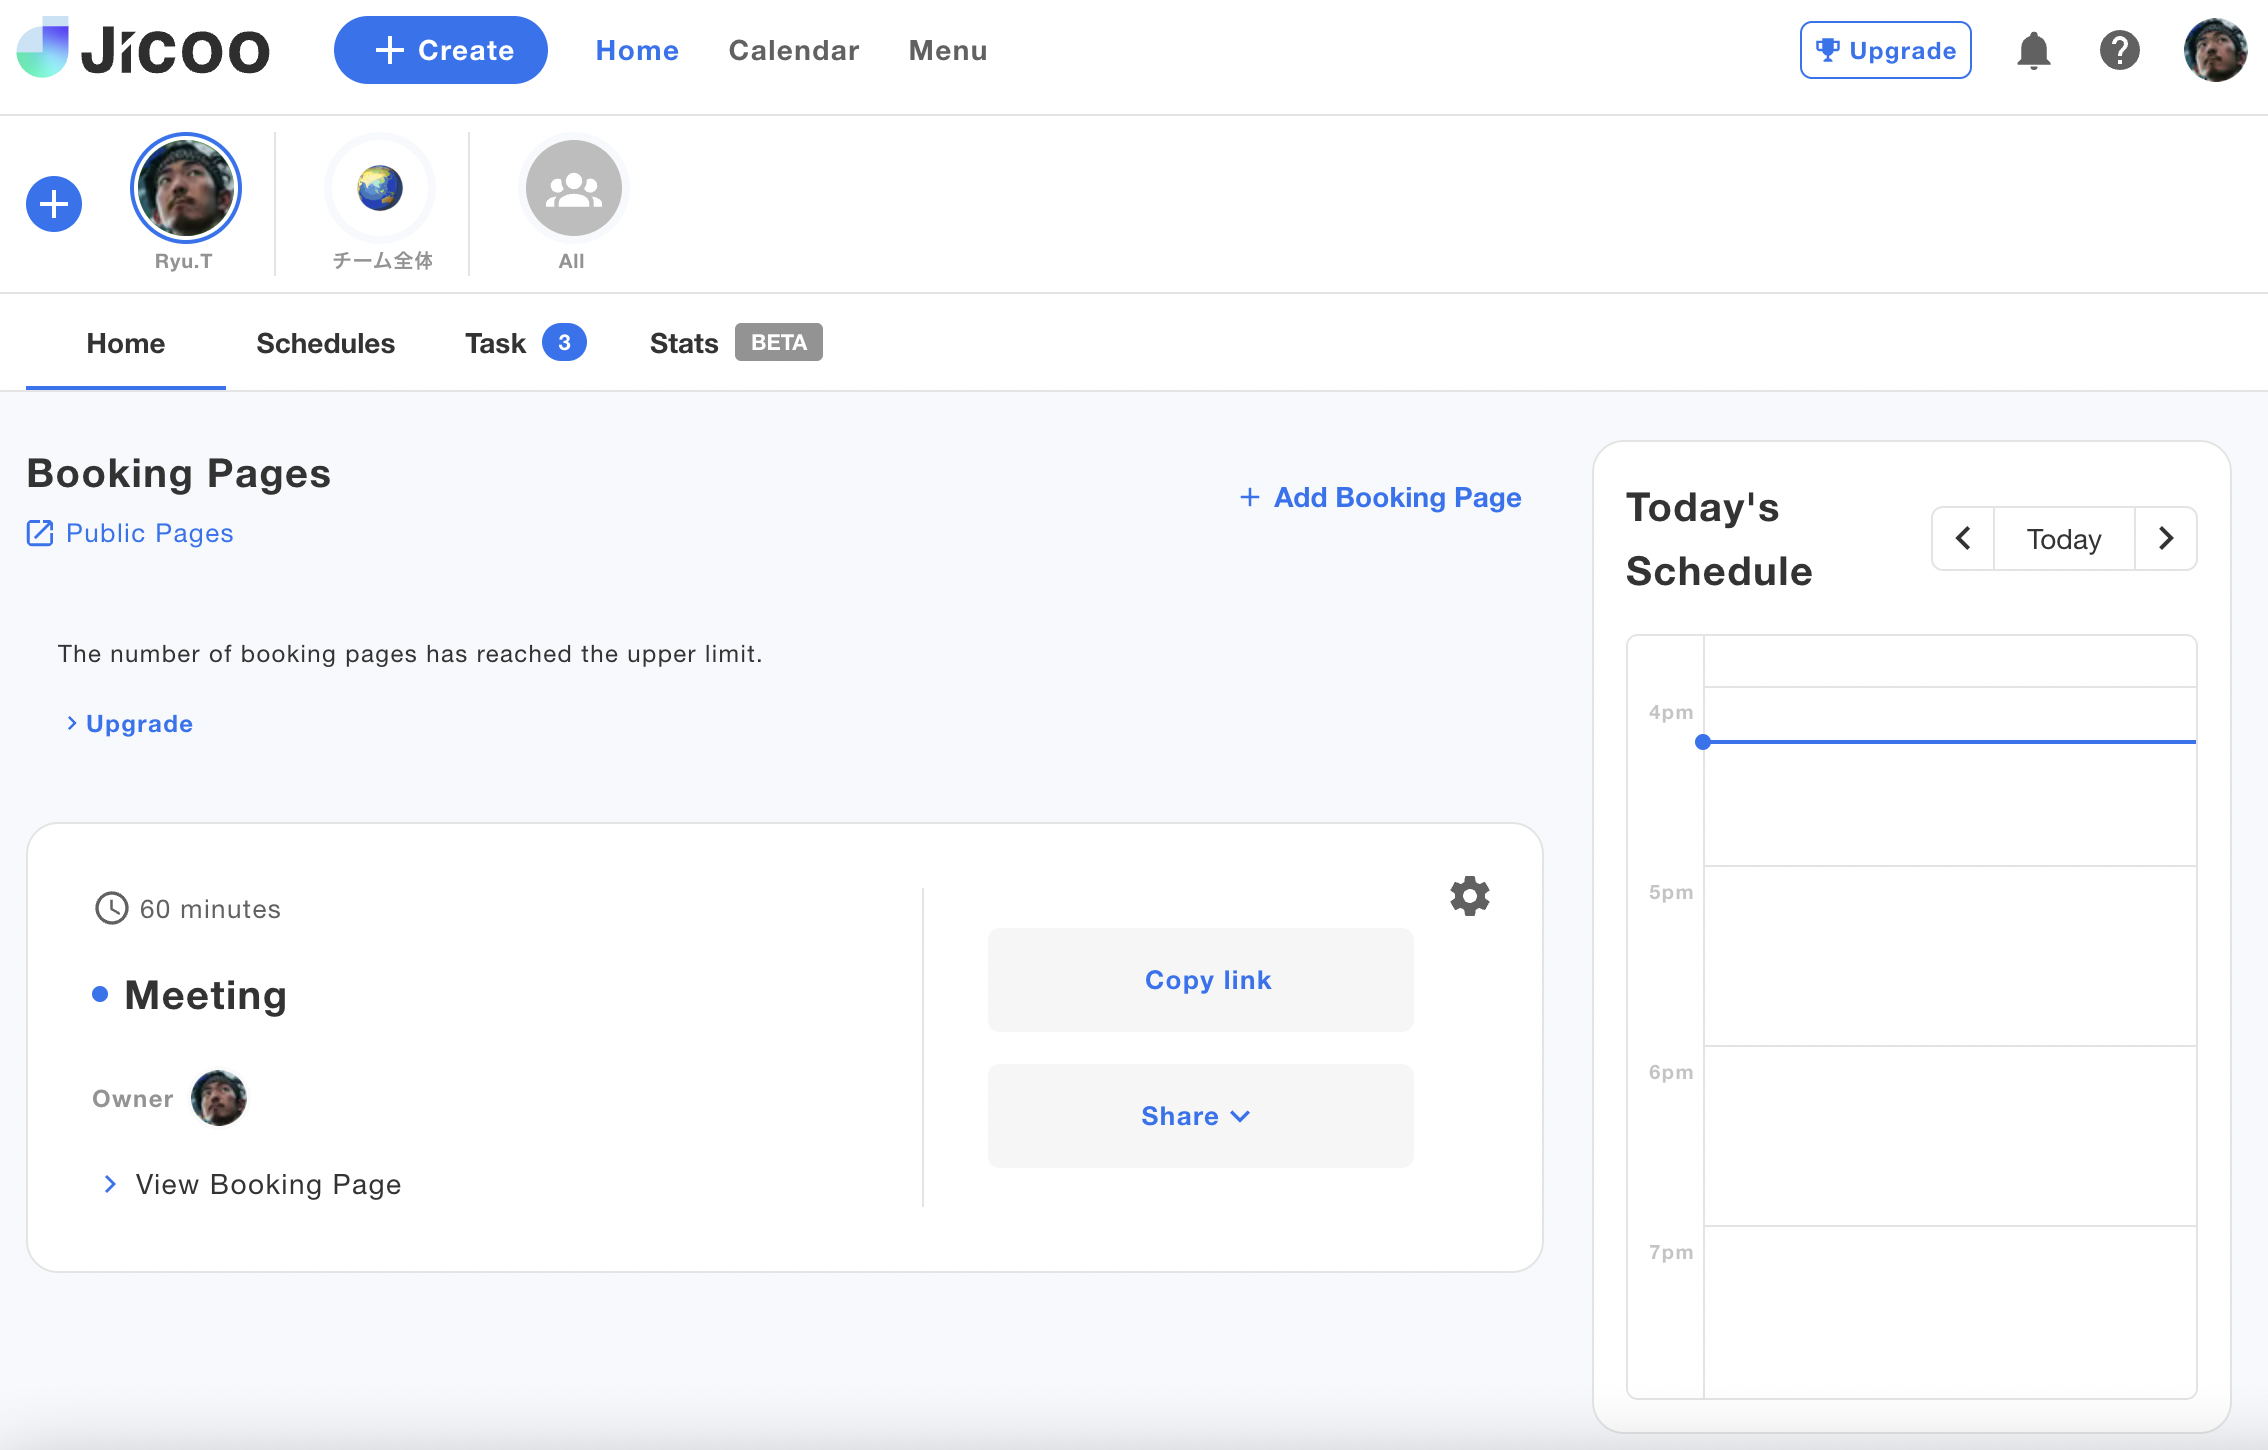Open the profile avatar in the top right

(x=2216, y=49)
